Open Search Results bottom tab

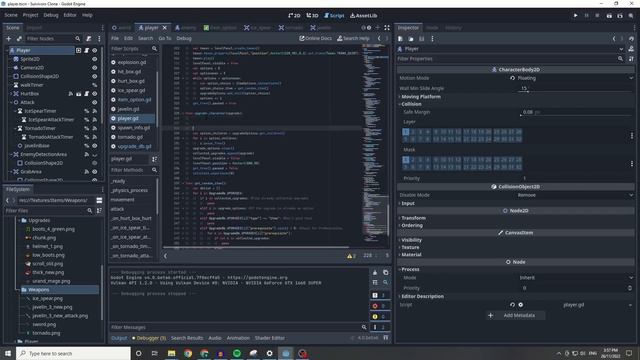pos(187,338)
